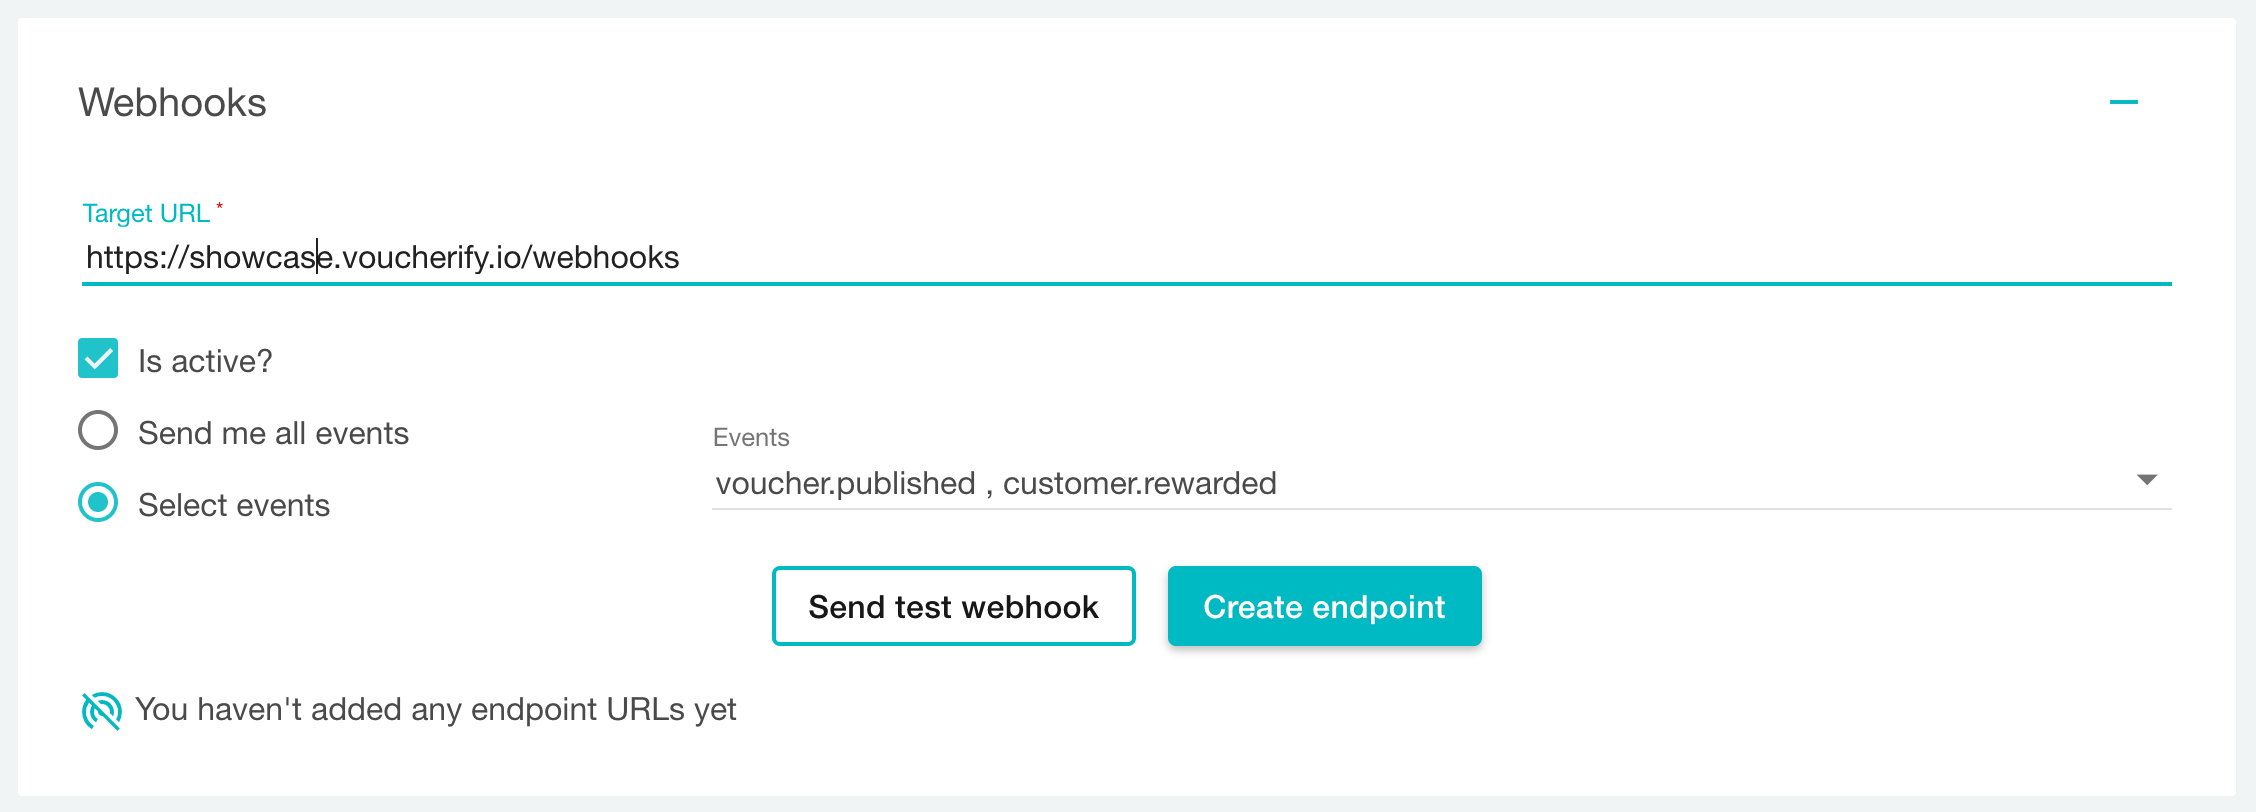Click the Target URL label
2256x812 pixels.
(x=147, y=212)
